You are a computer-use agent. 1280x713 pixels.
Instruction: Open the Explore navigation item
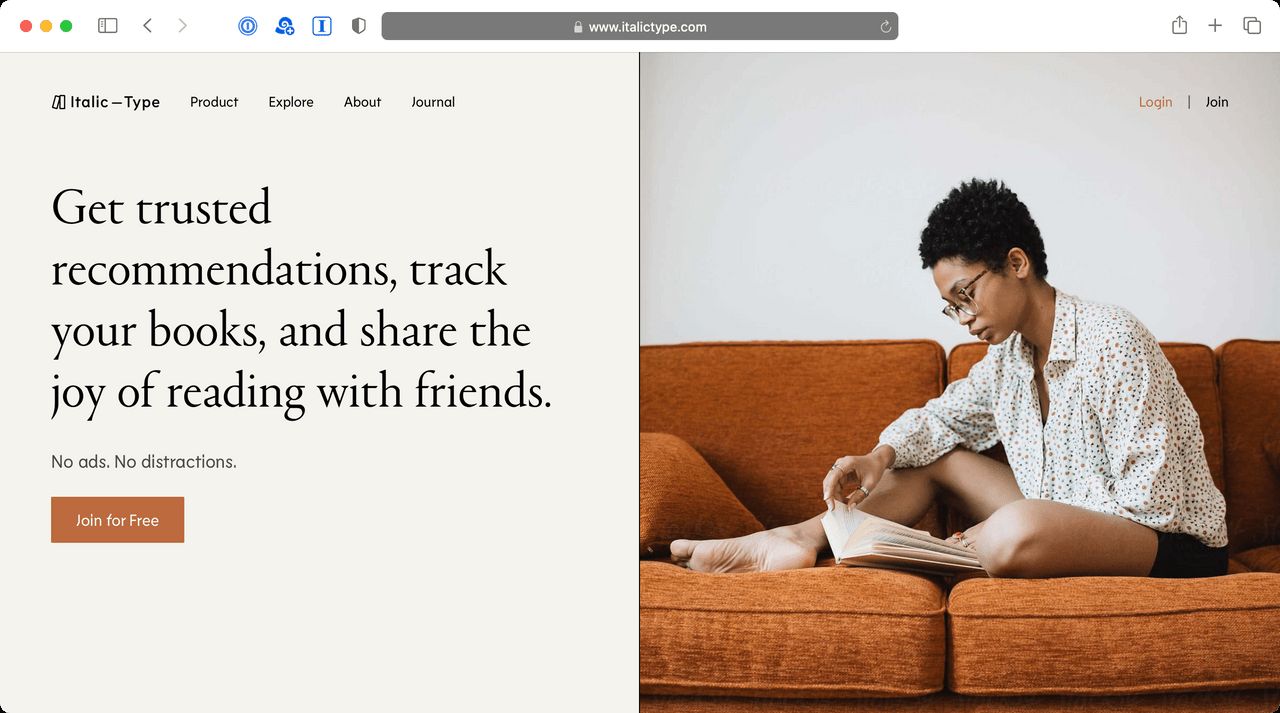(x=291, y=102)
